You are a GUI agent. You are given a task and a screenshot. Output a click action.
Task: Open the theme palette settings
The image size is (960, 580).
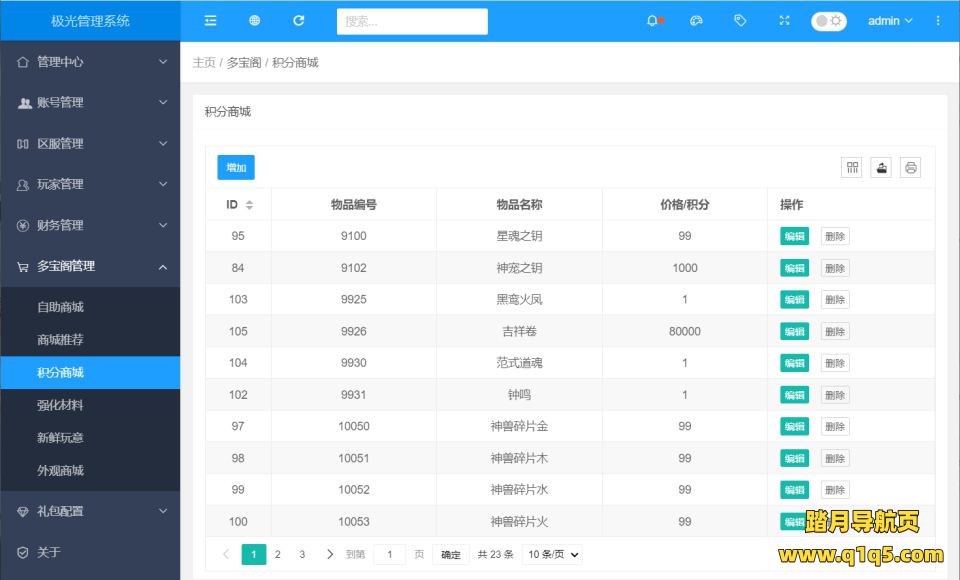click(695, 20)
